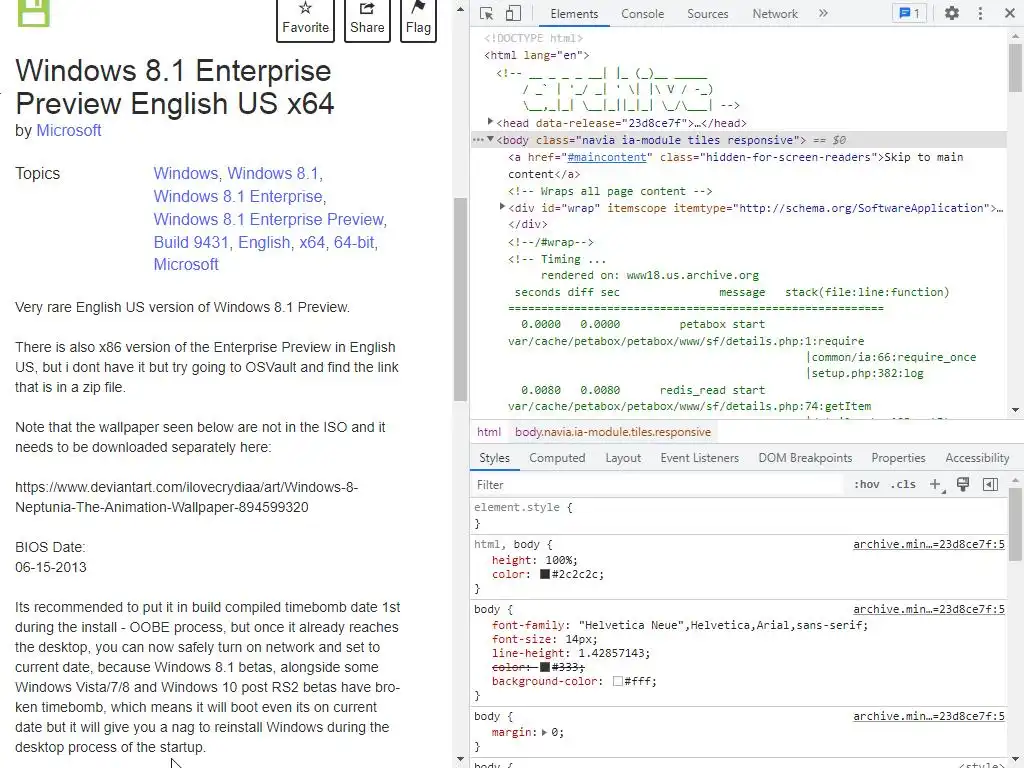Toggle the :hov element state panel

point(867,485)
